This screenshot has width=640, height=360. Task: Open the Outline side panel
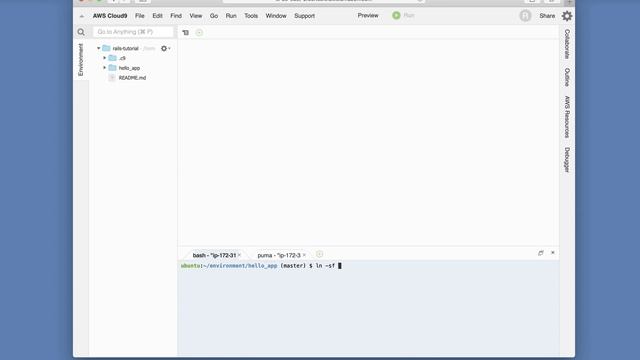(567, 77)
